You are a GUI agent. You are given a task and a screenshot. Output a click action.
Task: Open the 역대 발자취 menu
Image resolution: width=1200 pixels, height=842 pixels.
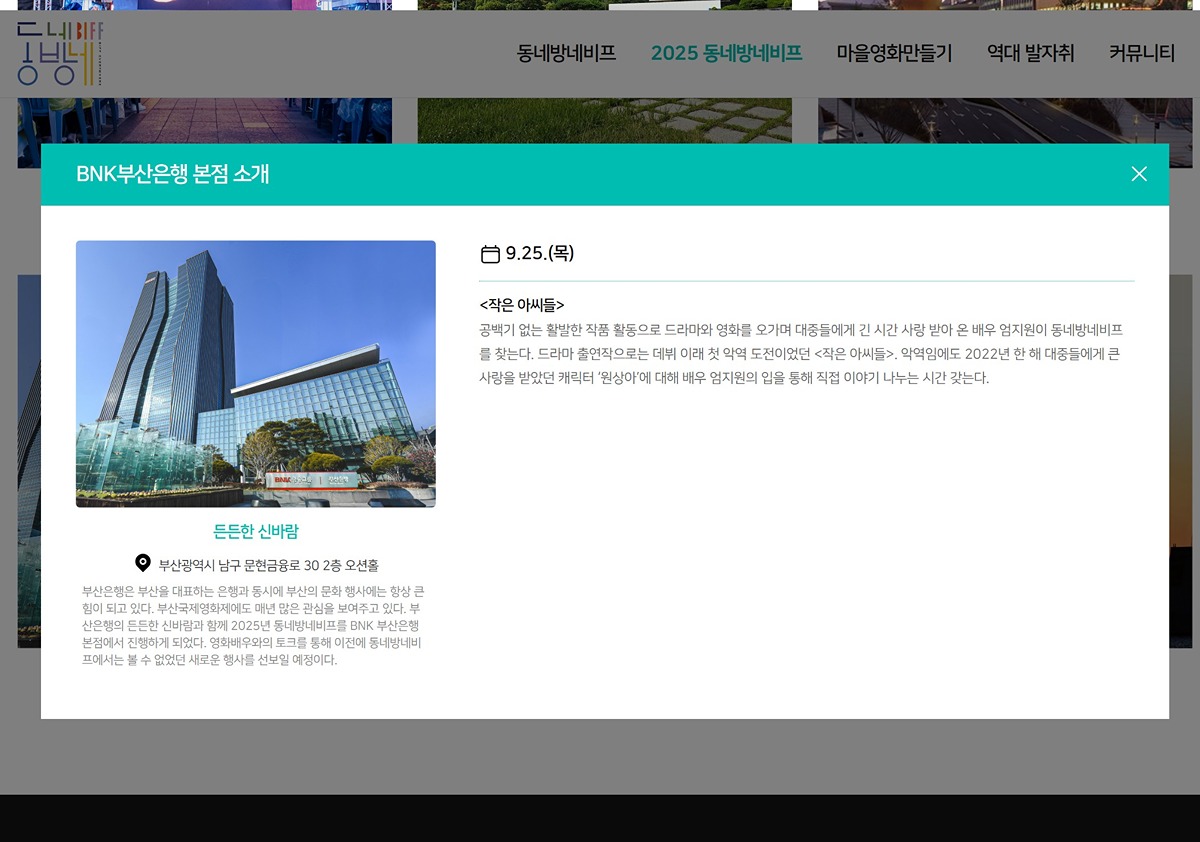[1030, 54]
